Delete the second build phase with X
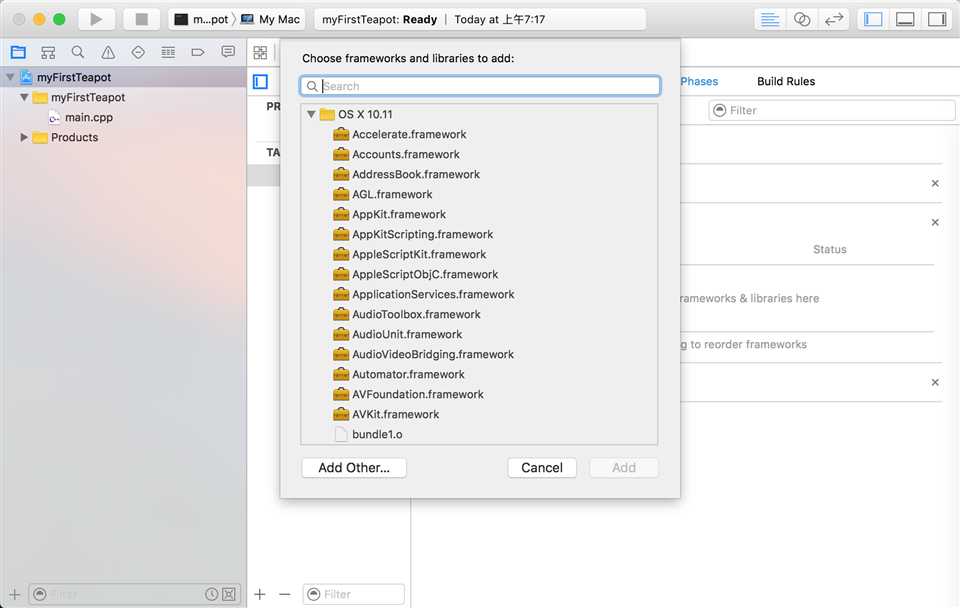This screenshot has height=608, width=960. 935,222
